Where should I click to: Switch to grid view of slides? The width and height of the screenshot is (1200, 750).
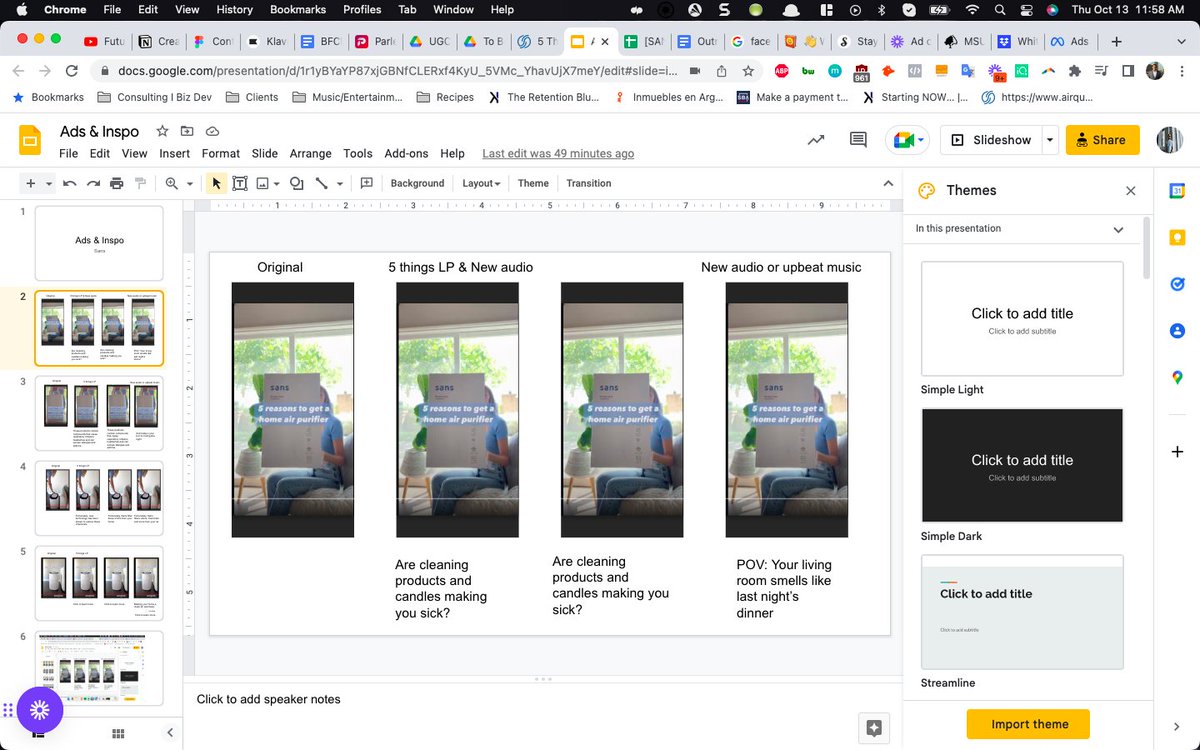(x=117, y=734)
